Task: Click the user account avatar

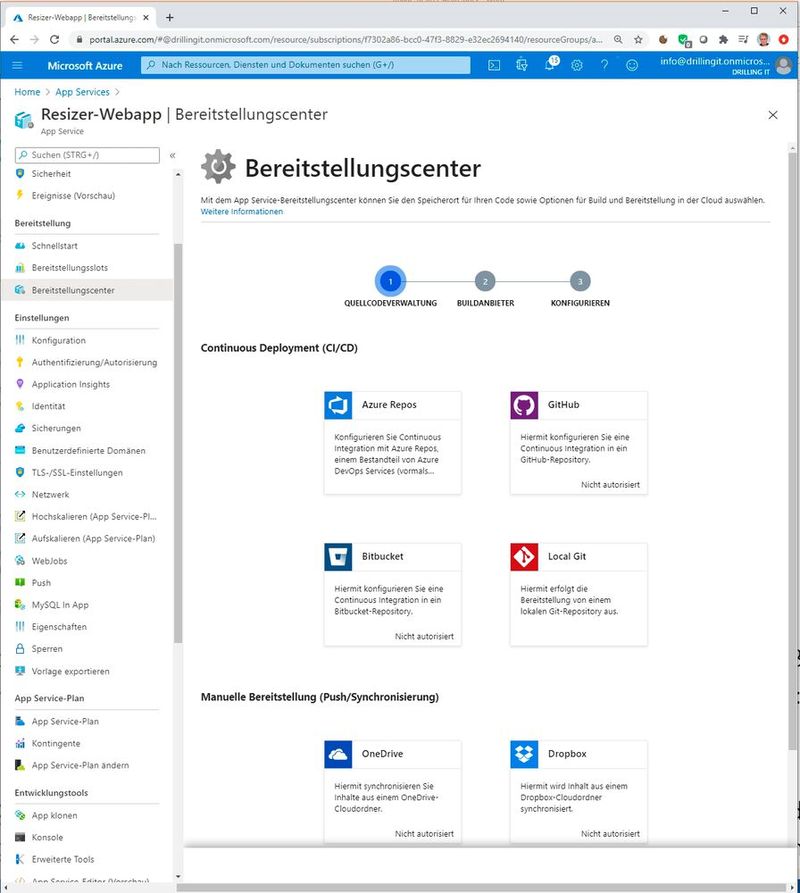Action: click(x=783, y=65)
